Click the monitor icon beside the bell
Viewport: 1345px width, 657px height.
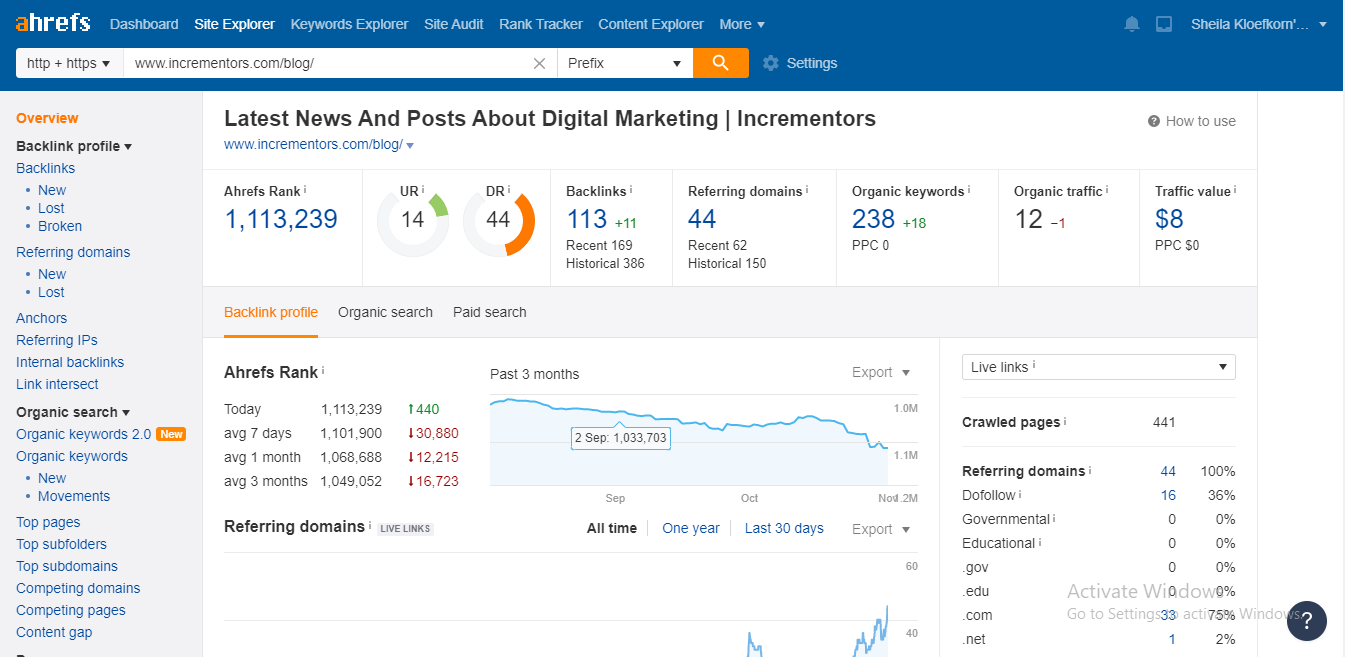(x=1163, y=24)
